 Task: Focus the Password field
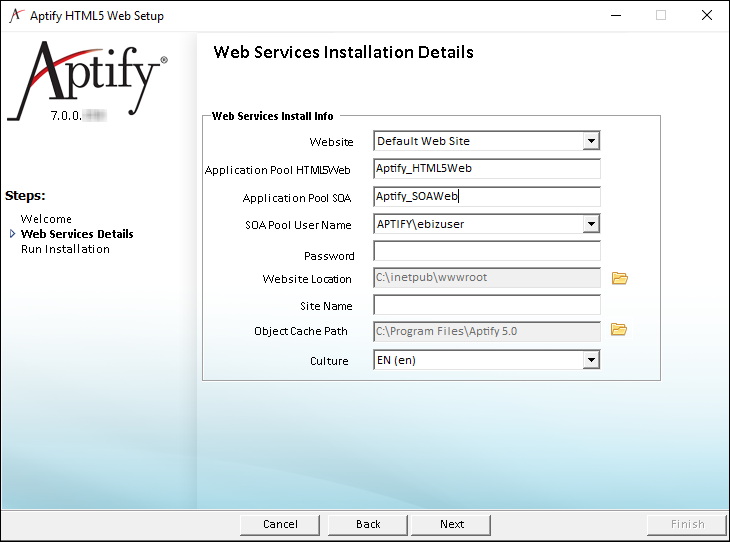coord(487,251)
